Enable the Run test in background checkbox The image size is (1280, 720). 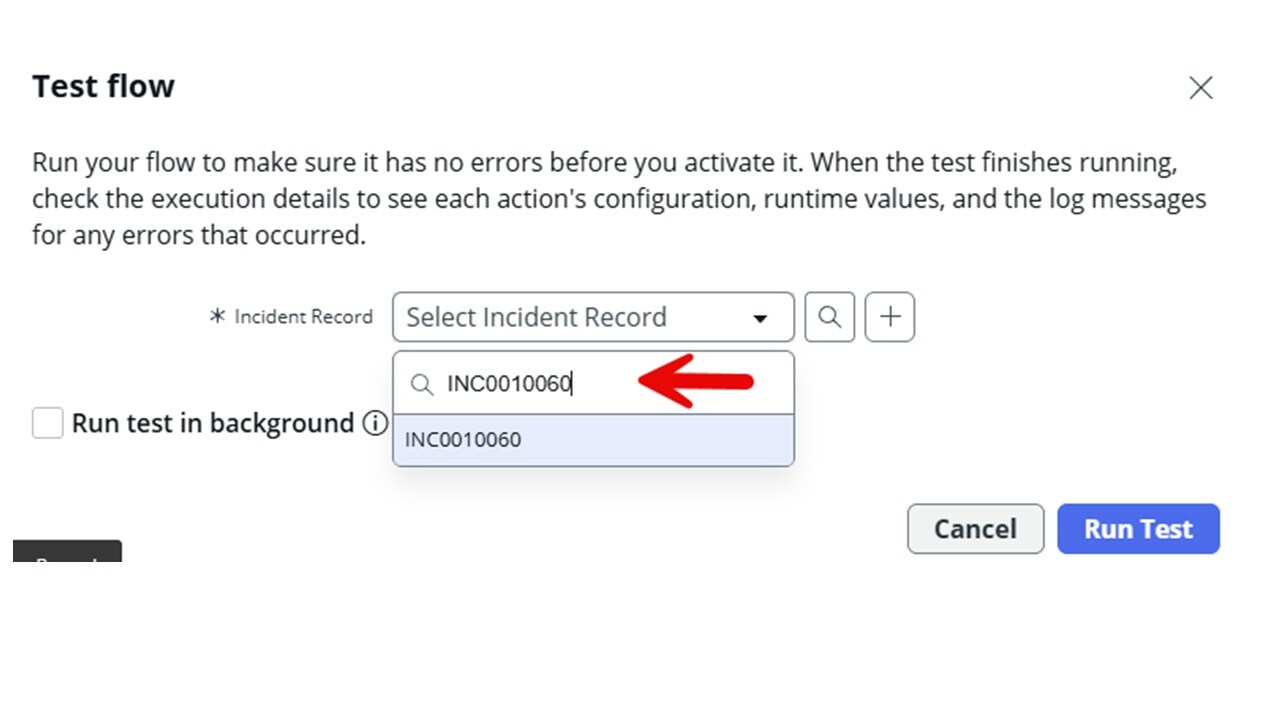(x=47, y=423)
